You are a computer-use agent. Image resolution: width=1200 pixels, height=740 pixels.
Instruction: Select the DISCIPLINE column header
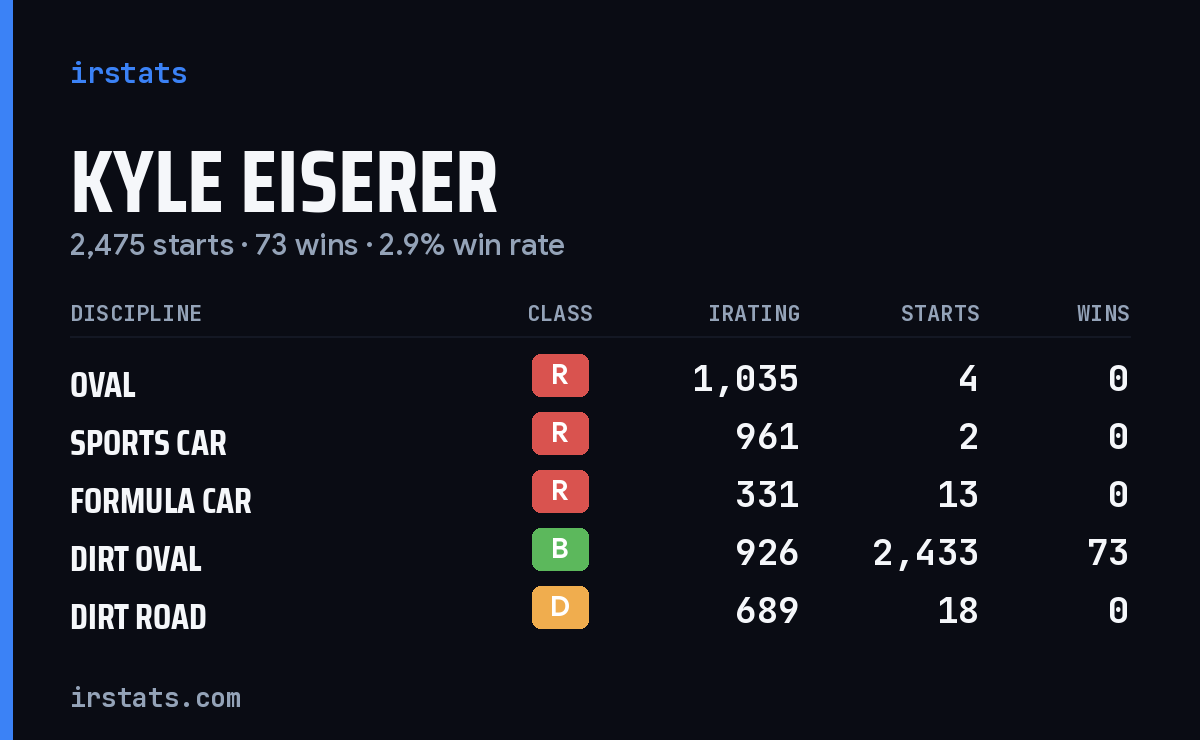click(x=136, y=314)
